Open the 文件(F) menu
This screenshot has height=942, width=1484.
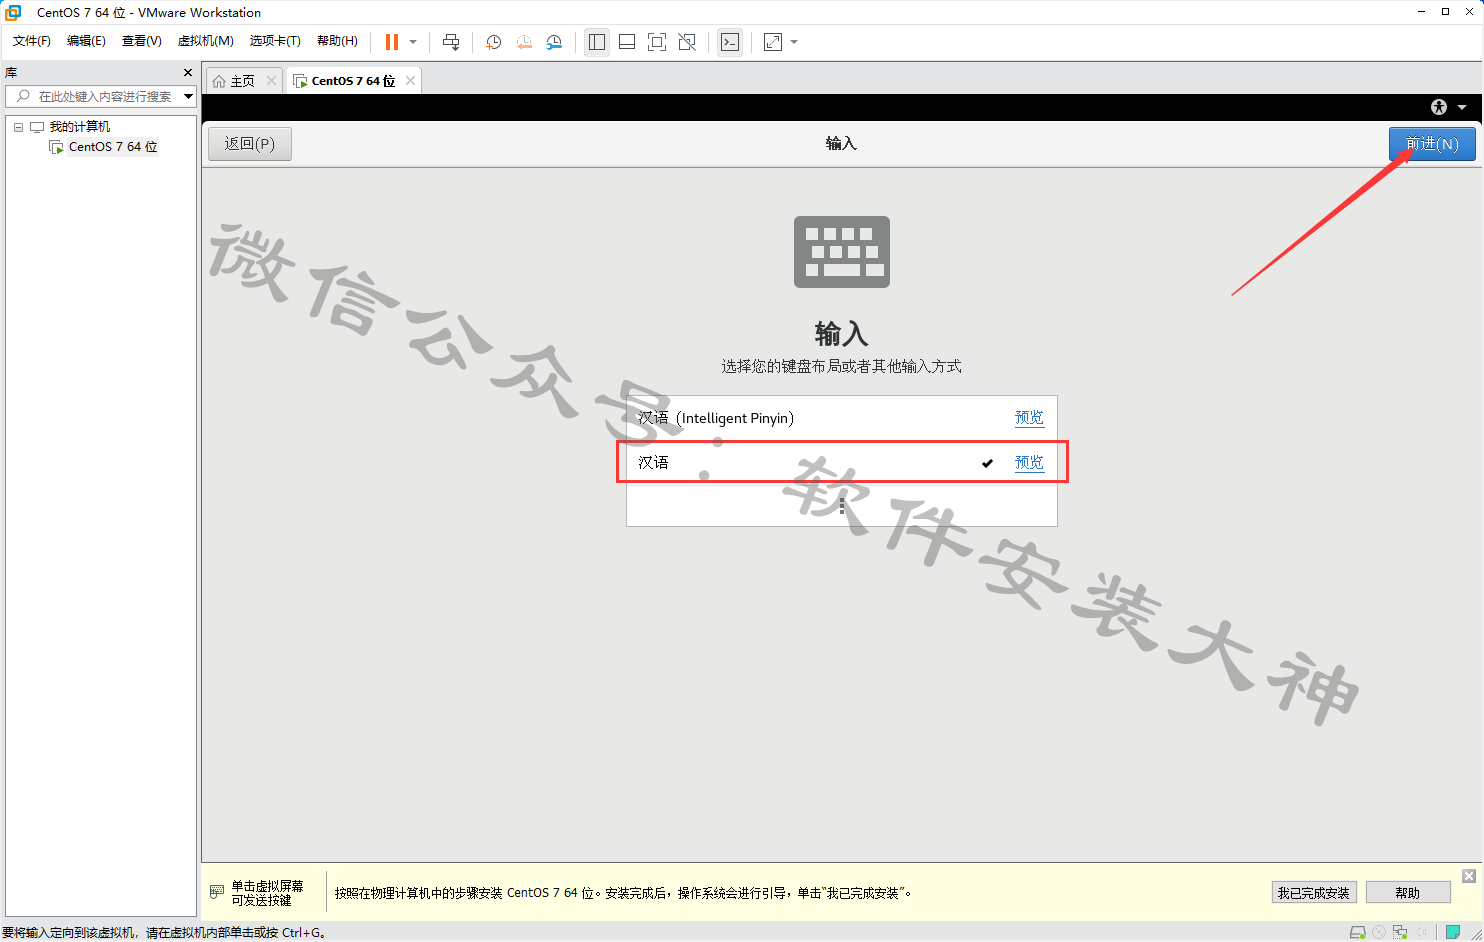tap(32, 41)
